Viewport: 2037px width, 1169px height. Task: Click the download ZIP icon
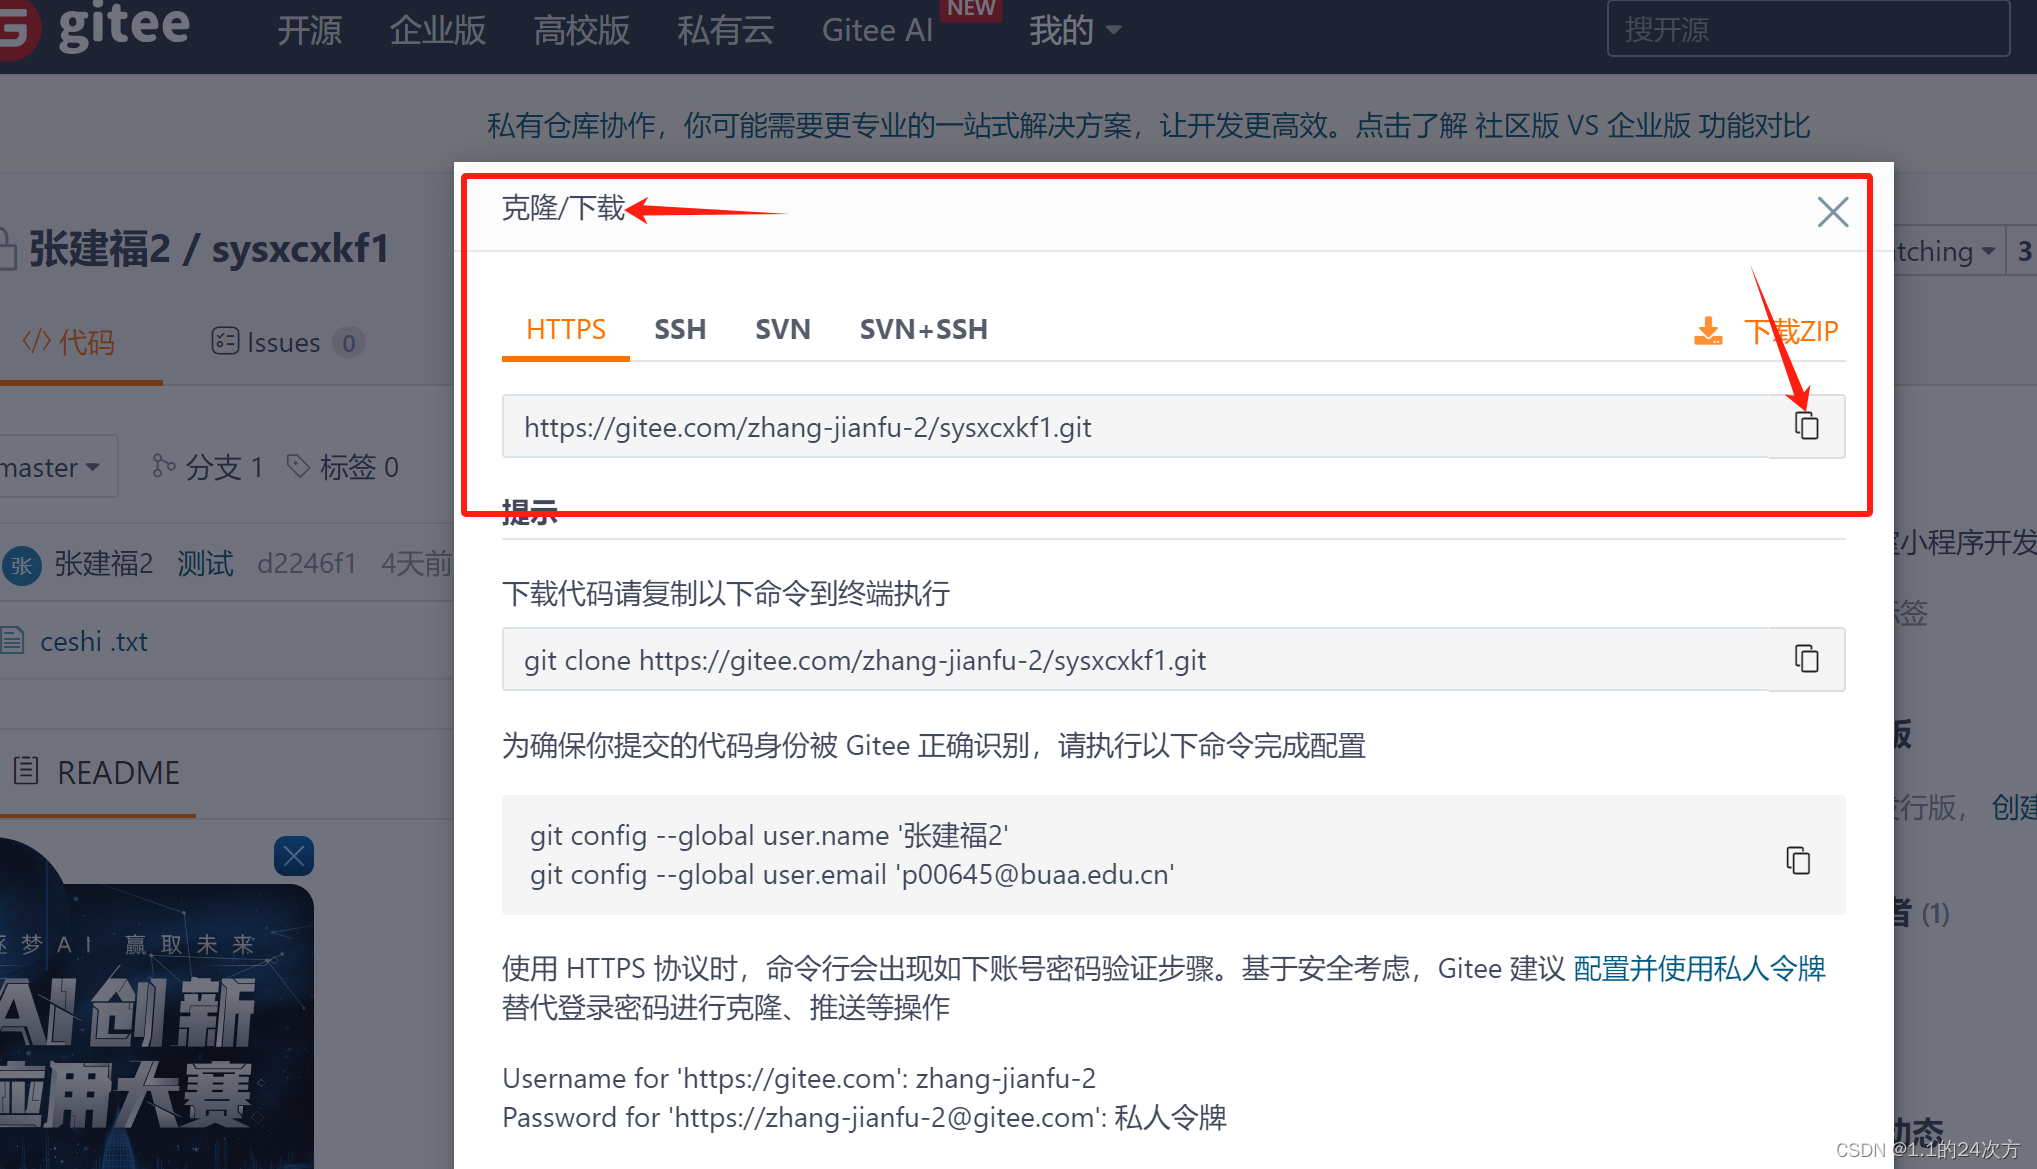1708,331
